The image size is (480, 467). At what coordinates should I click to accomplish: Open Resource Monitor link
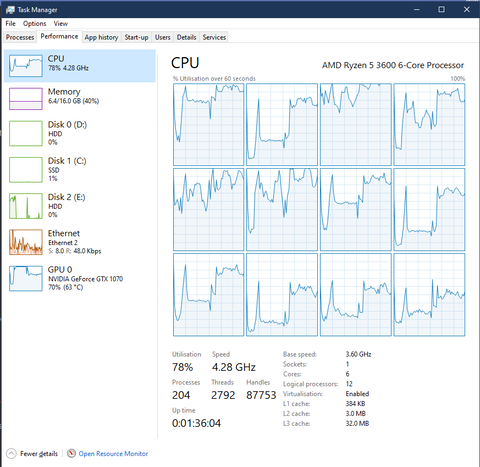[113, 454]
